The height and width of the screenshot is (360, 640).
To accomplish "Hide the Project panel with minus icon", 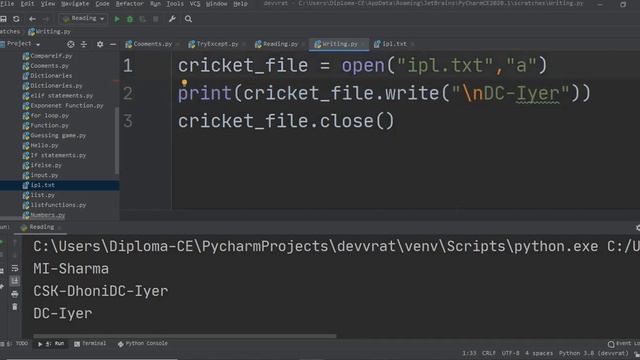I will click(x=113, y=44).
